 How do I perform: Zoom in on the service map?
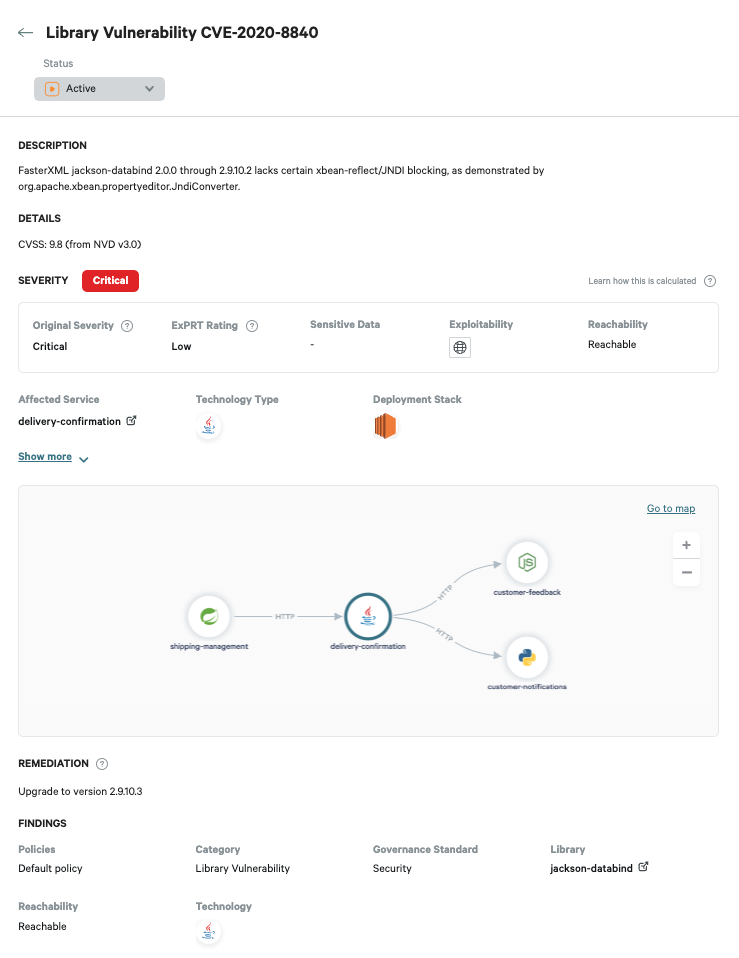click(686, 545)
